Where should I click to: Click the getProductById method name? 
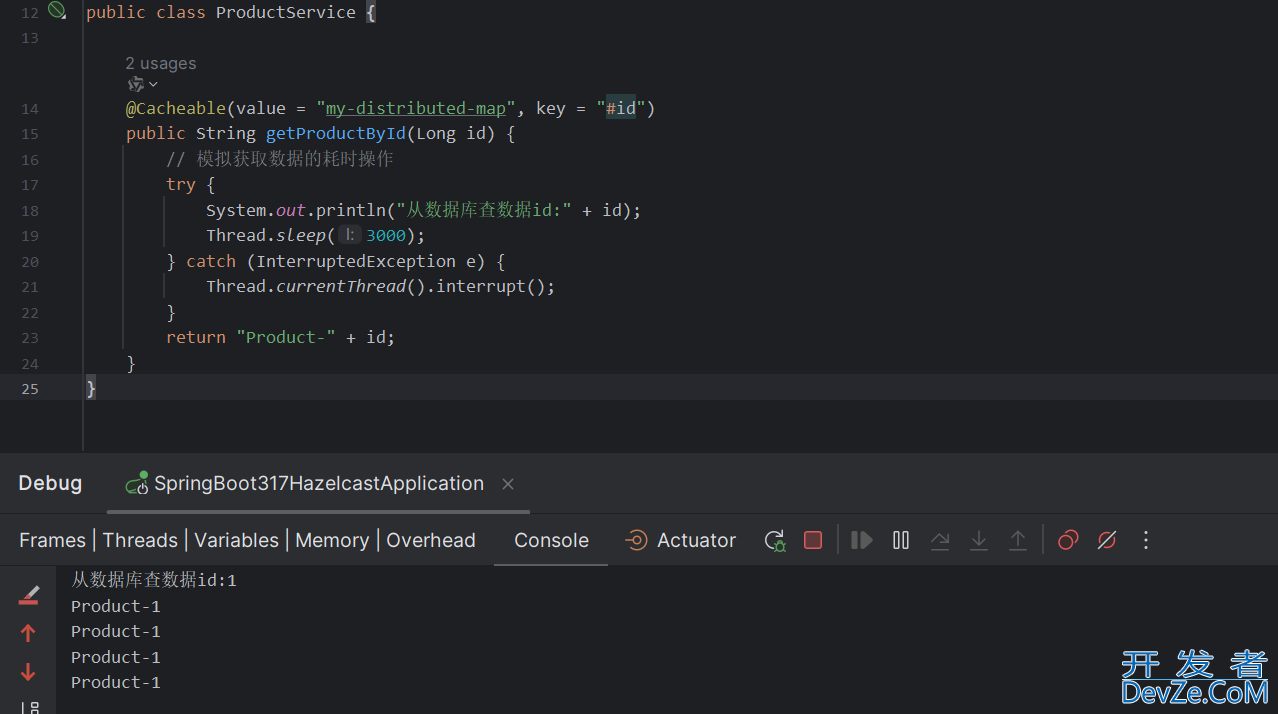336,134
